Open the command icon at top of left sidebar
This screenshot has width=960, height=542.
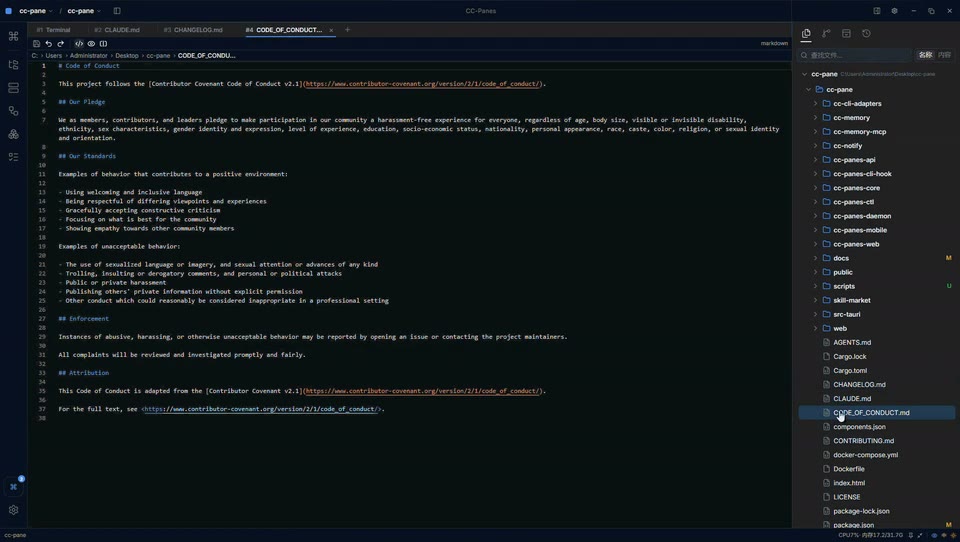click(x=13, y=36)
